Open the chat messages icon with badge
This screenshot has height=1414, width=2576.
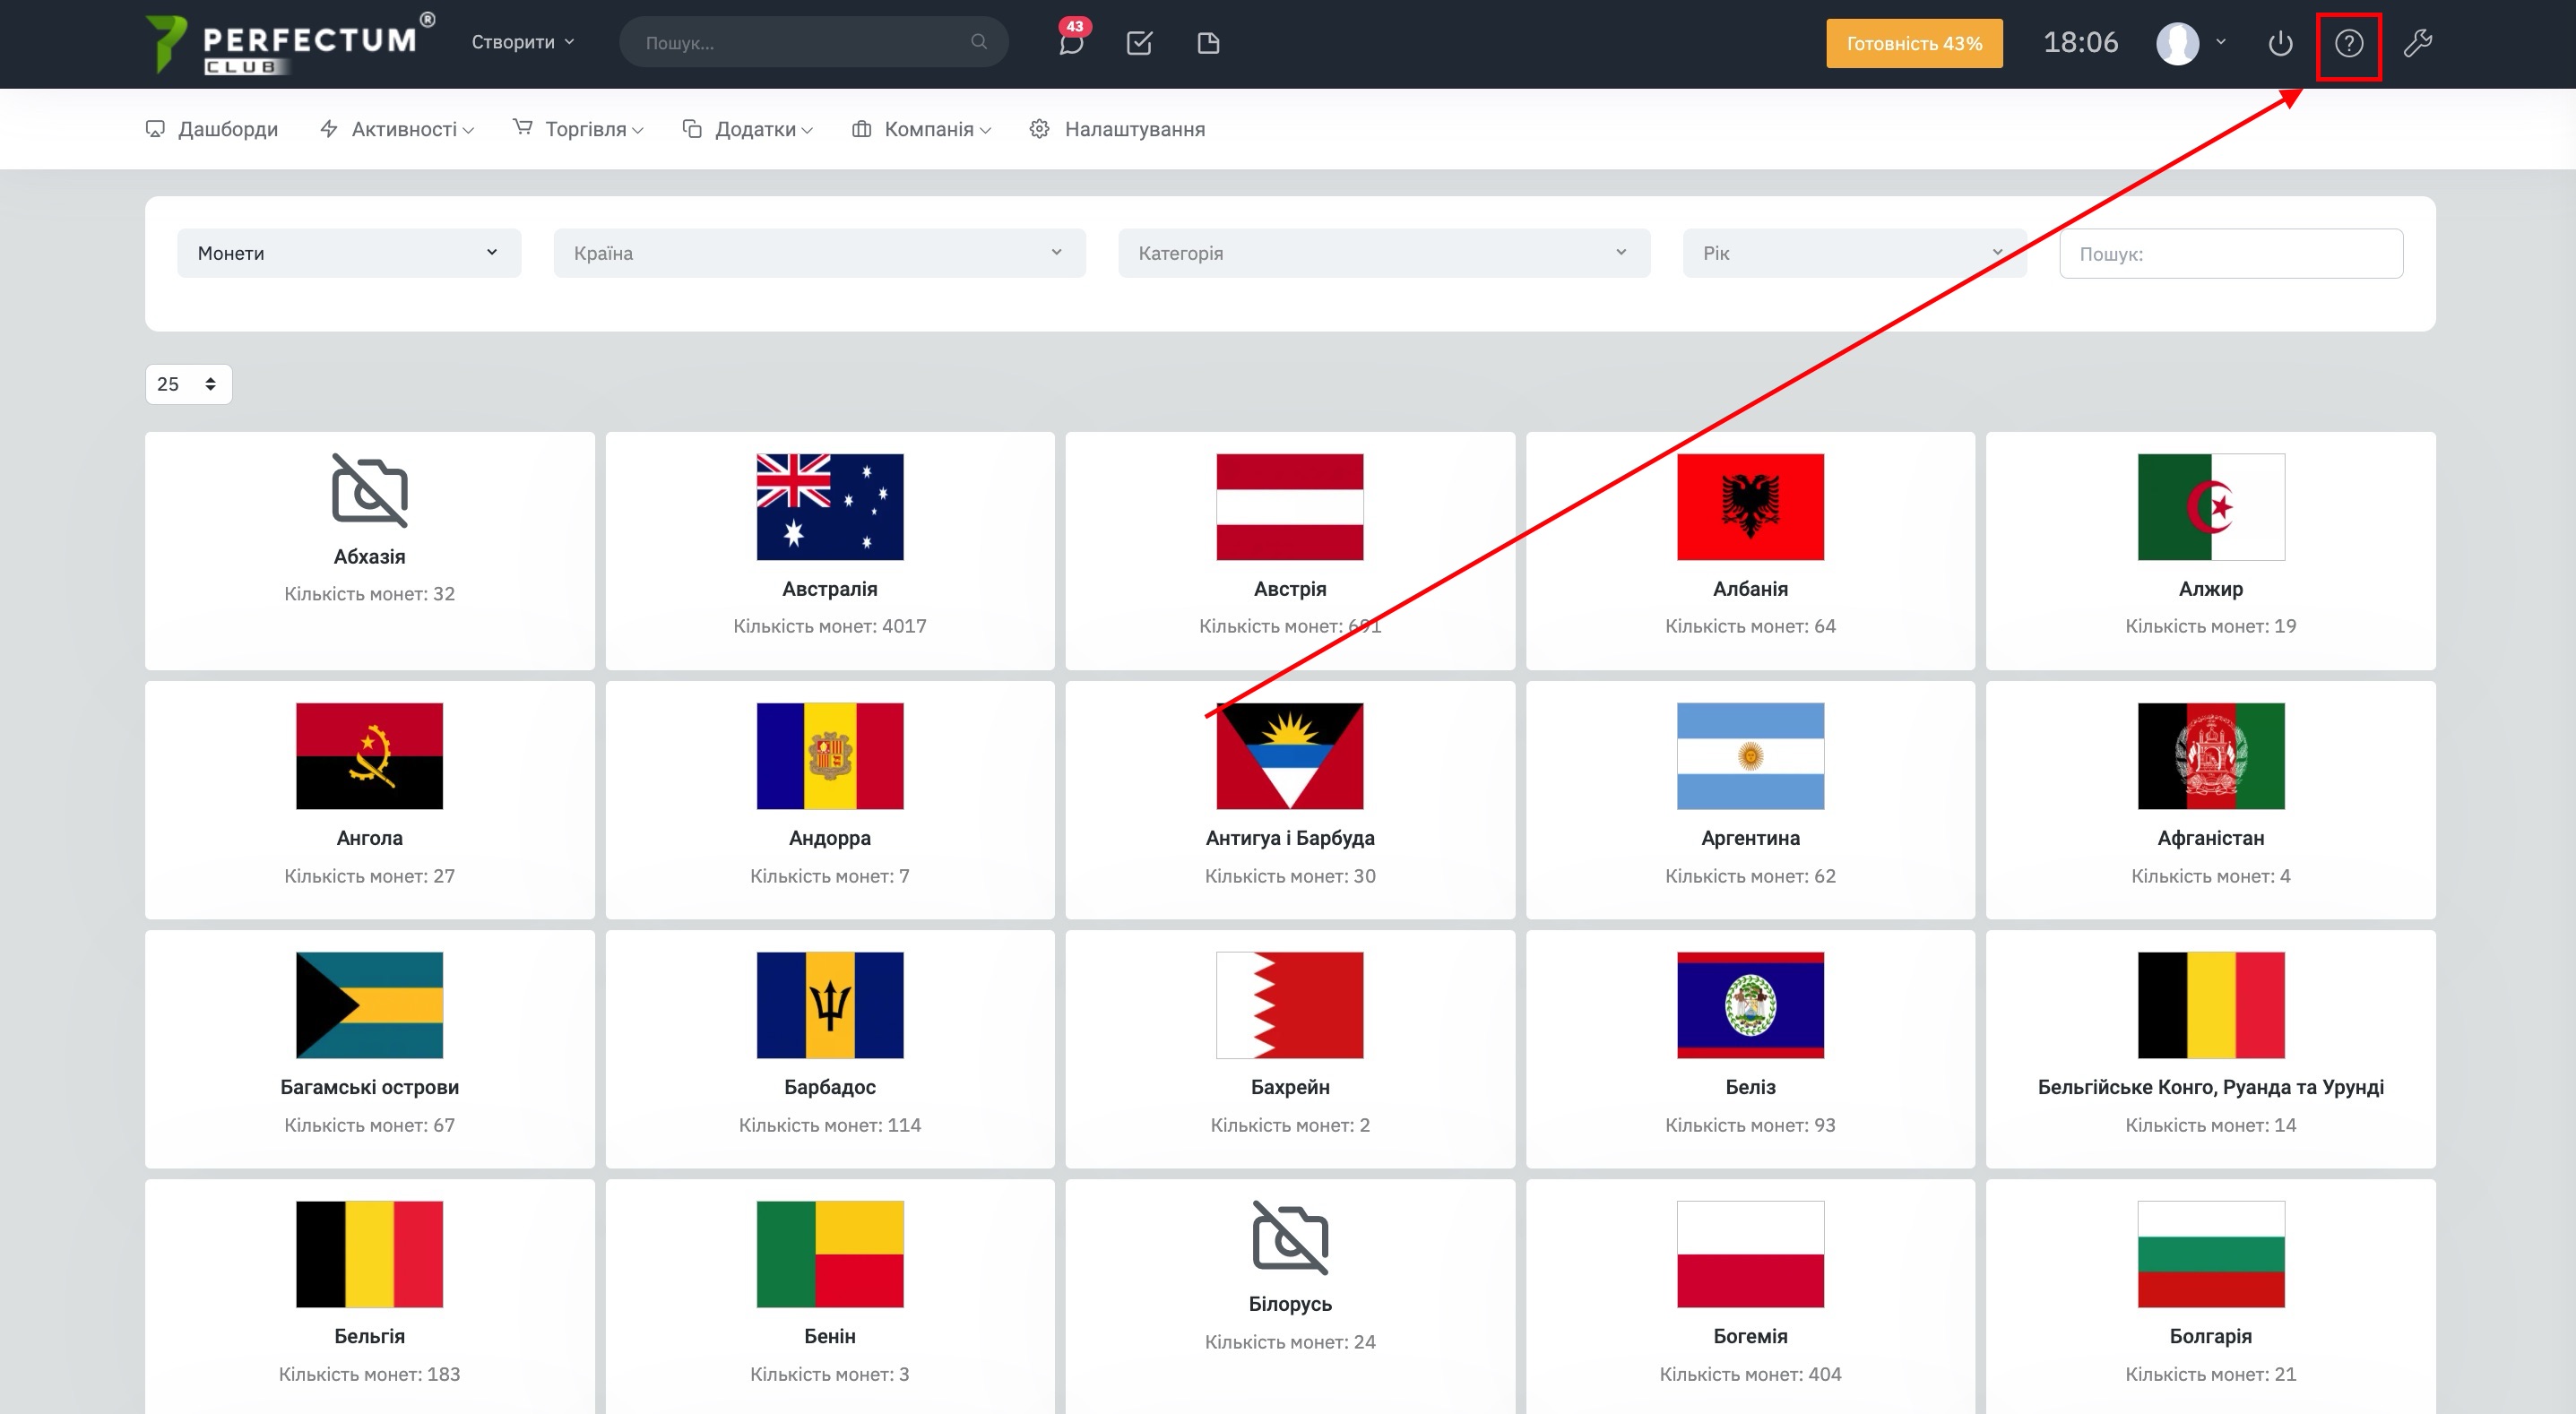[1071, 43]
